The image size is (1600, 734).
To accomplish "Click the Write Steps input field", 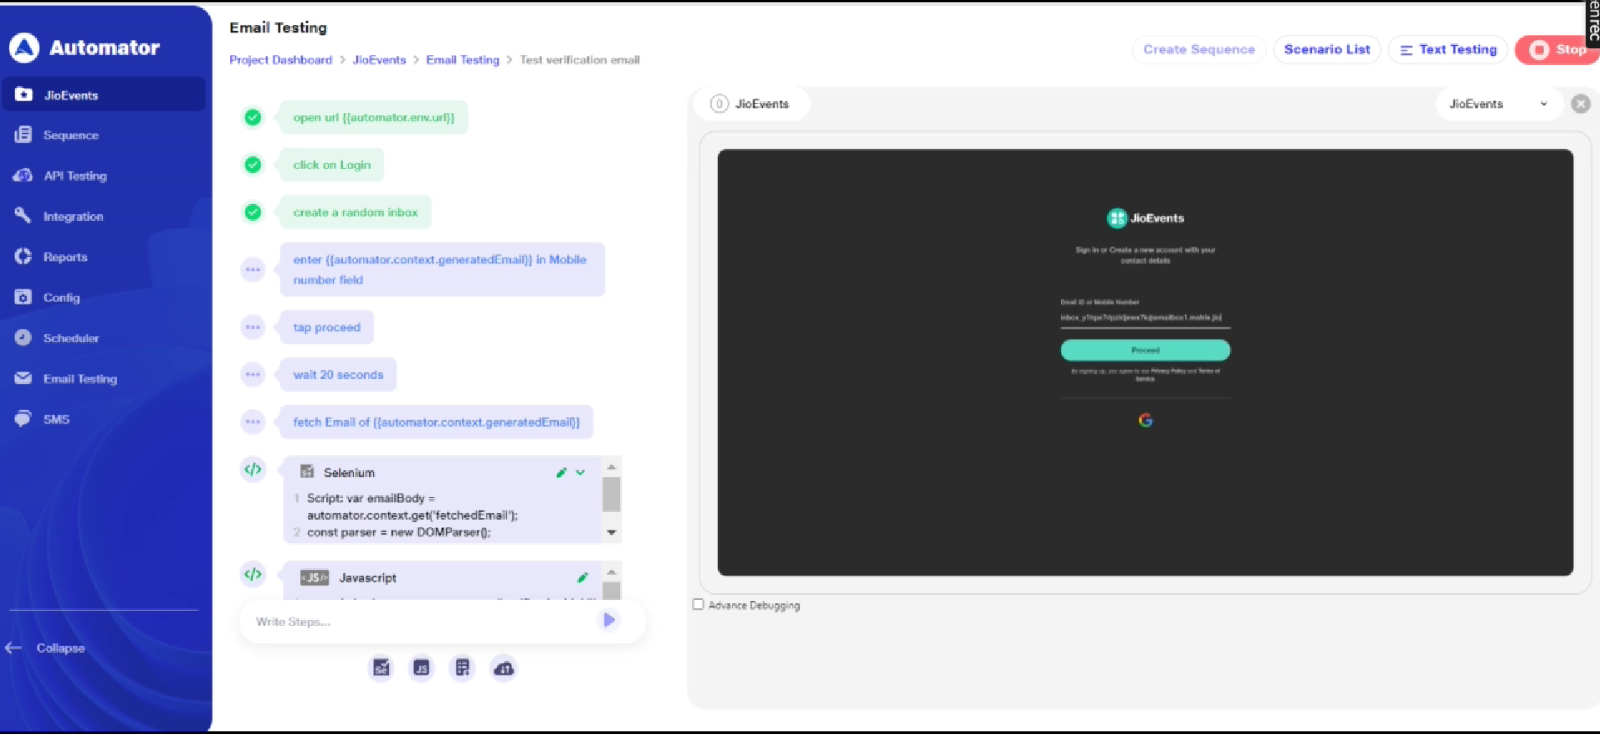I will coord(420,621).
